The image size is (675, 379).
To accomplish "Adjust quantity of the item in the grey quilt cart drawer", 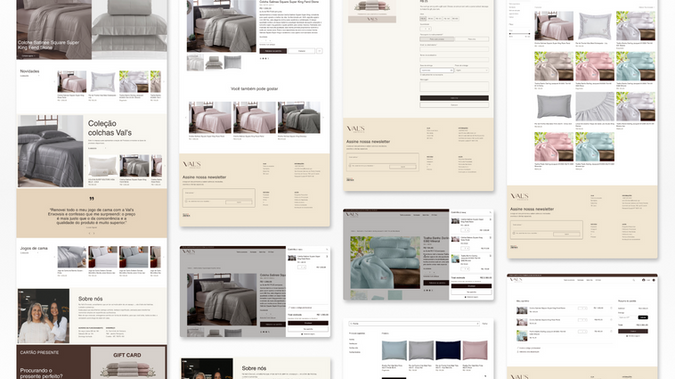I will click(302, 267).
